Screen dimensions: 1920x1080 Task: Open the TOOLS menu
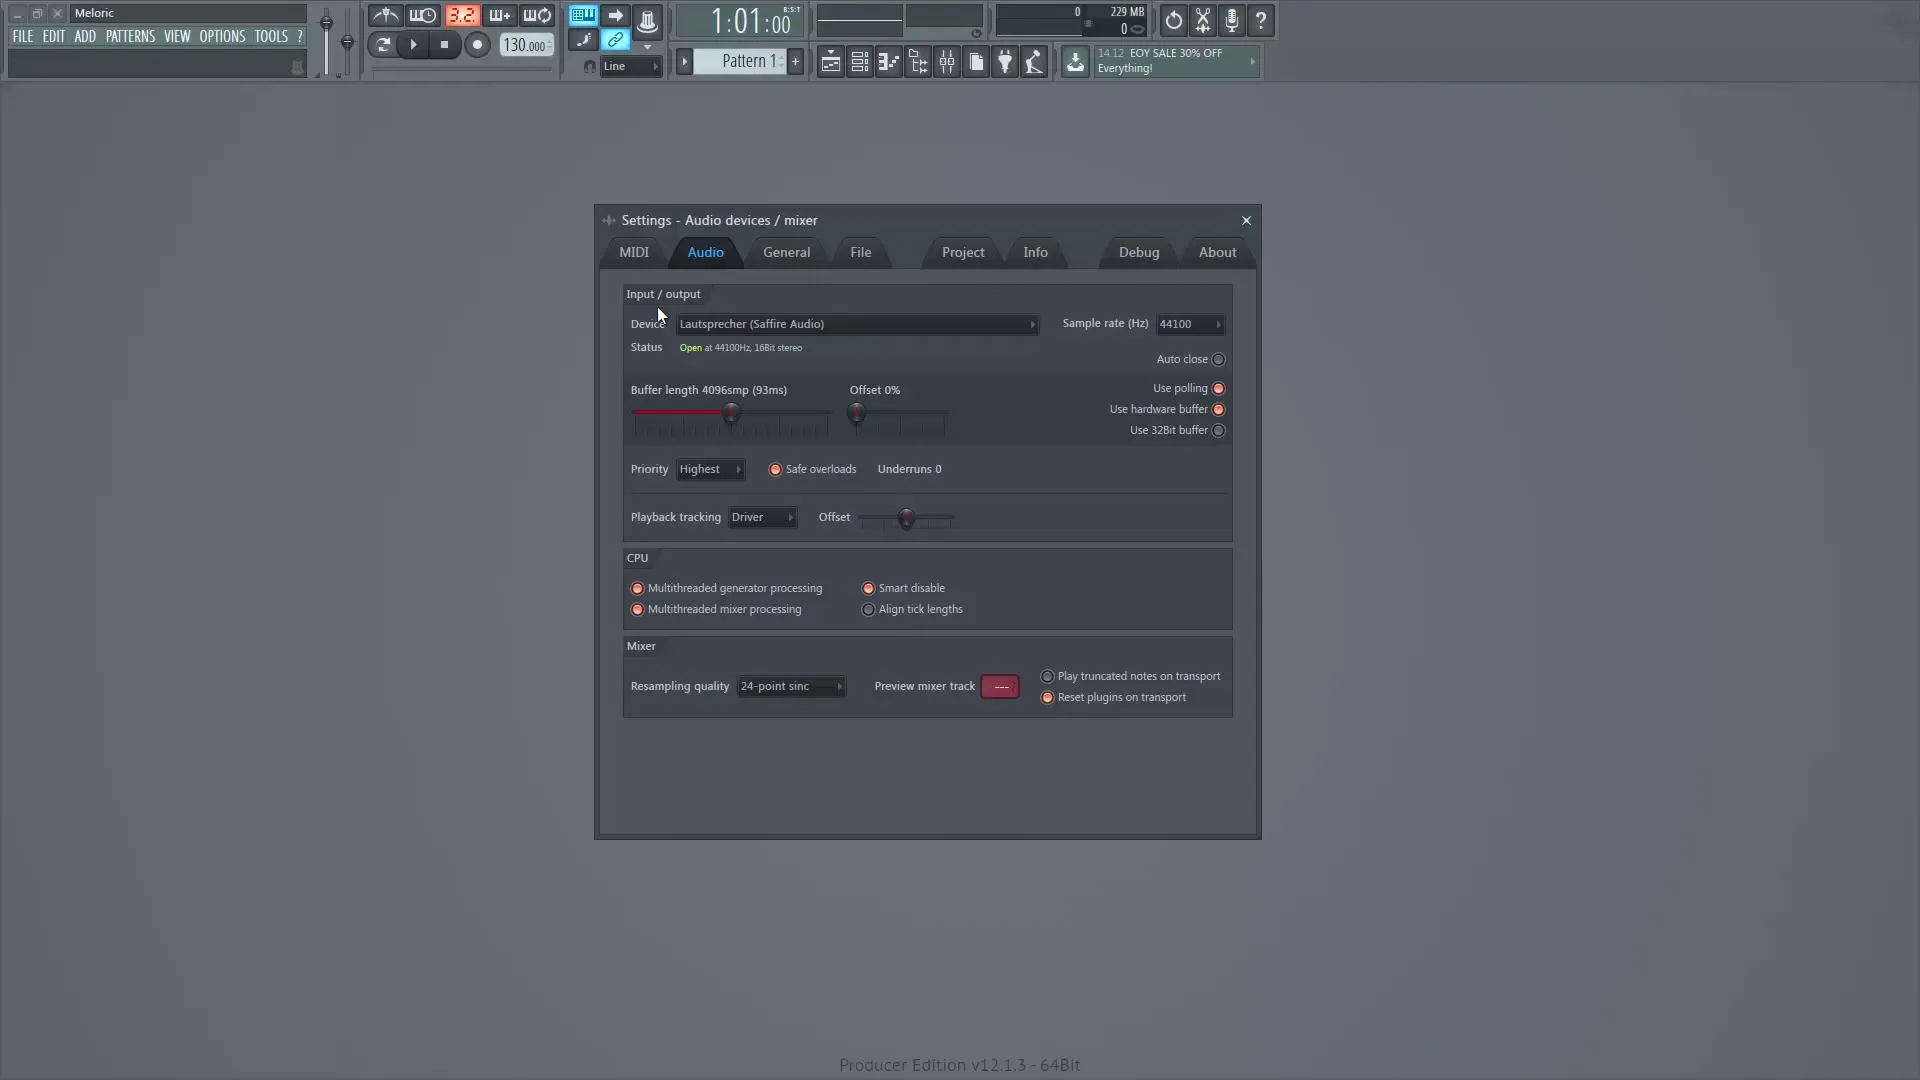pos(271,36)
